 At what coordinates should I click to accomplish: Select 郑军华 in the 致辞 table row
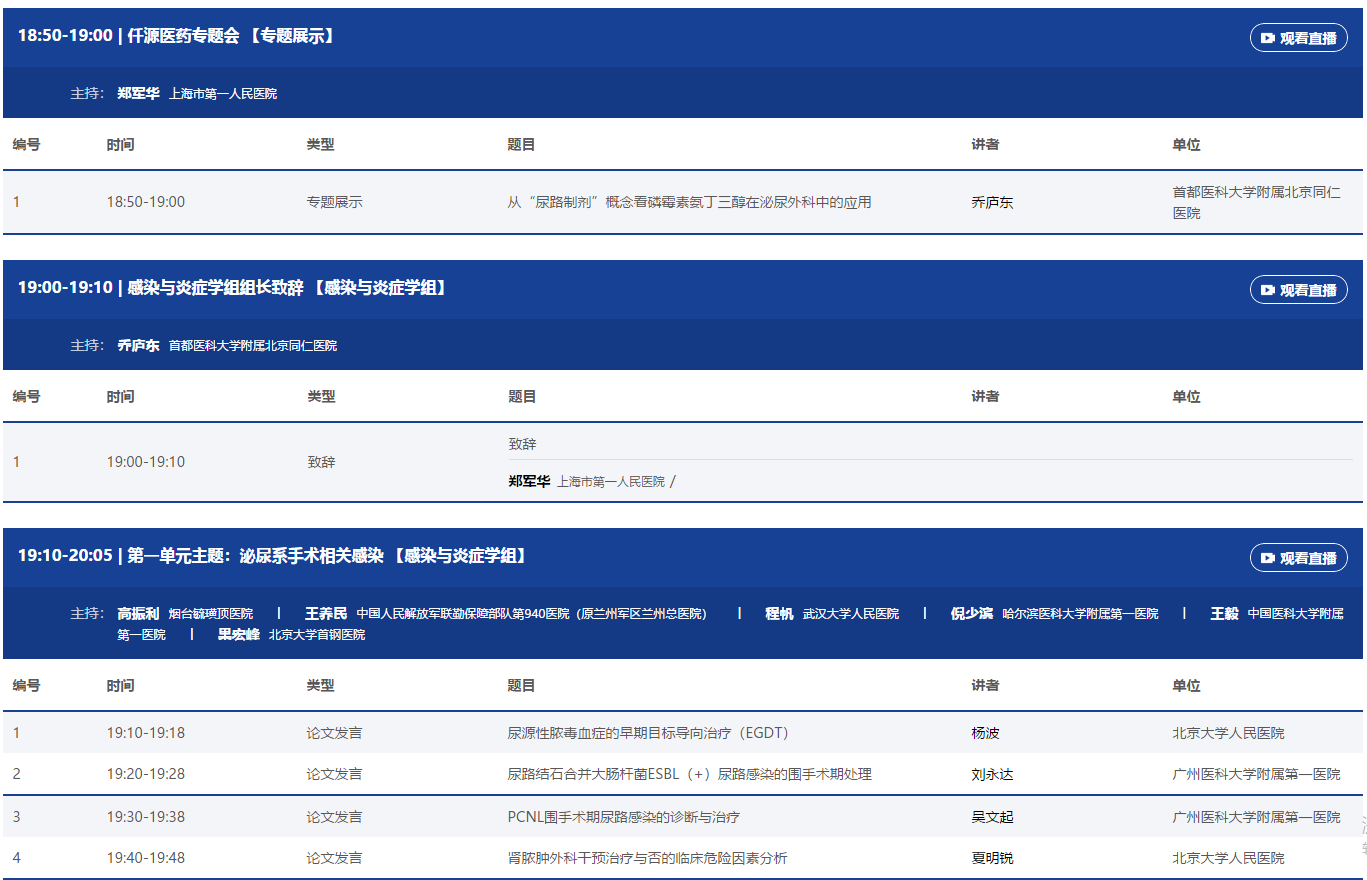[x=529, y=481]
